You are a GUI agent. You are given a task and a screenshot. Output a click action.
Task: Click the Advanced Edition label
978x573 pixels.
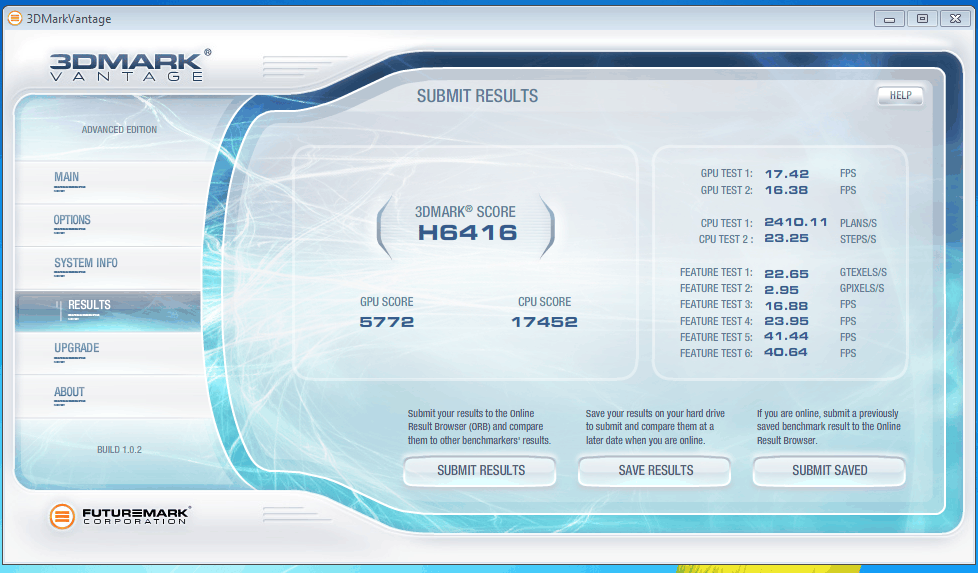(x=119, y=130)
